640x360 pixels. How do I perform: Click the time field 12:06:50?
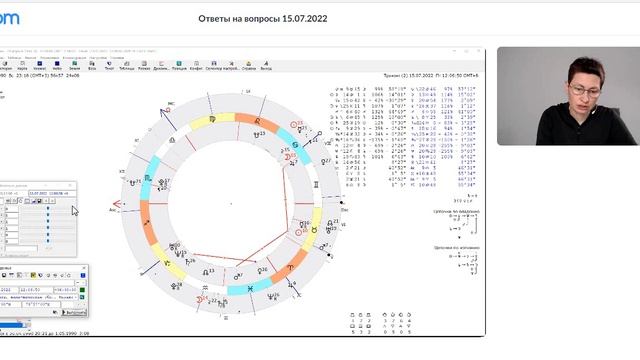(x=36, y=290)
